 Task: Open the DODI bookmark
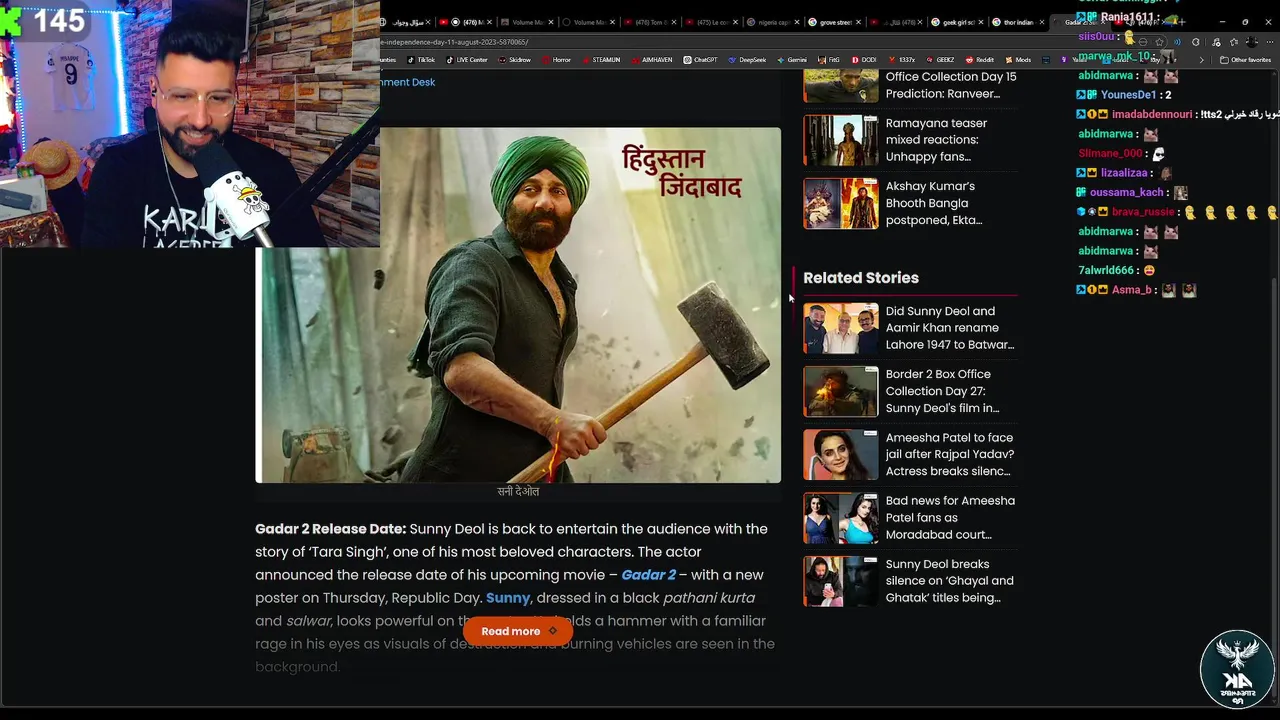point(863,60)
